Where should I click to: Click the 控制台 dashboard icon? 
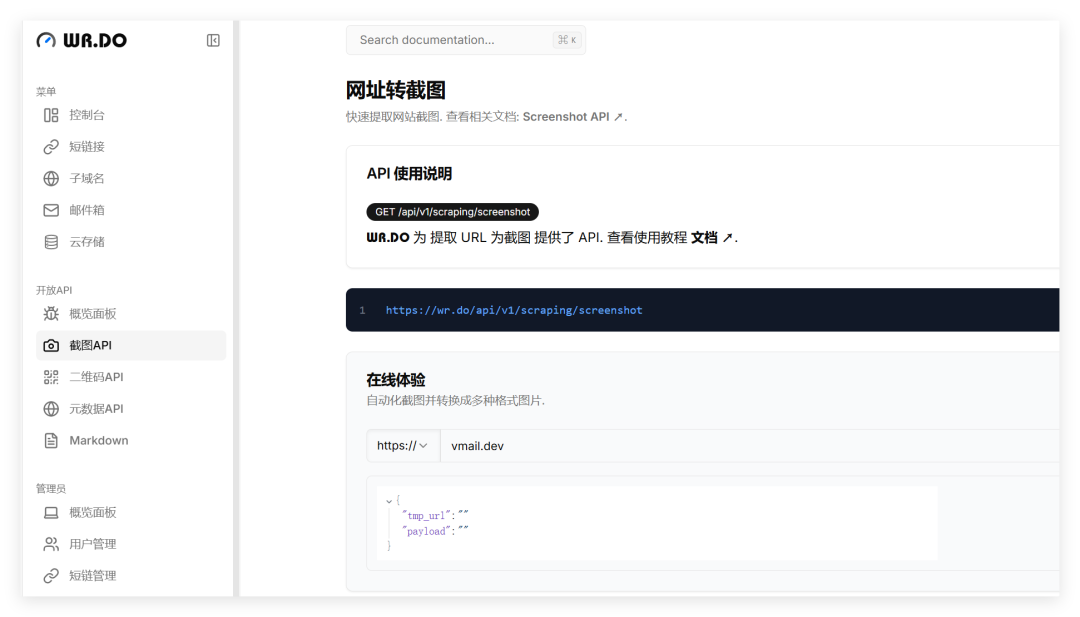point(51,115)
